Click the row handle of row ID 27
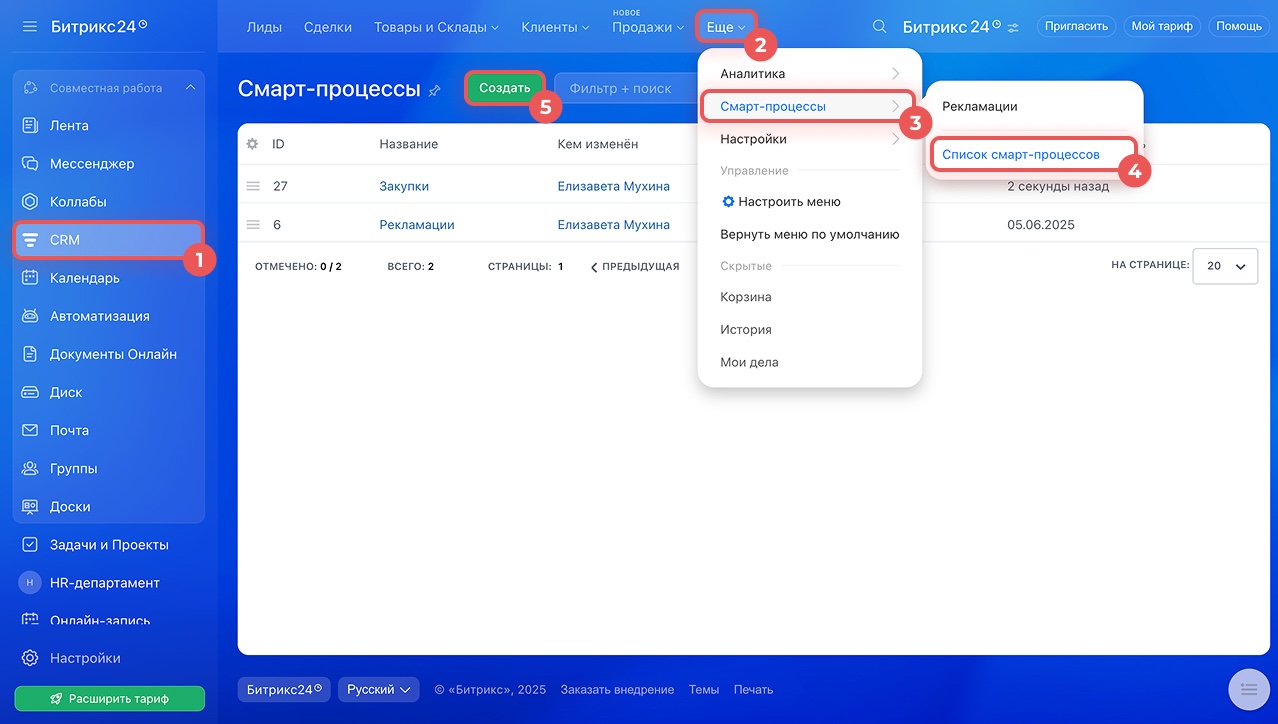Screen dimensions: 1278x724 tap(253, 186)
